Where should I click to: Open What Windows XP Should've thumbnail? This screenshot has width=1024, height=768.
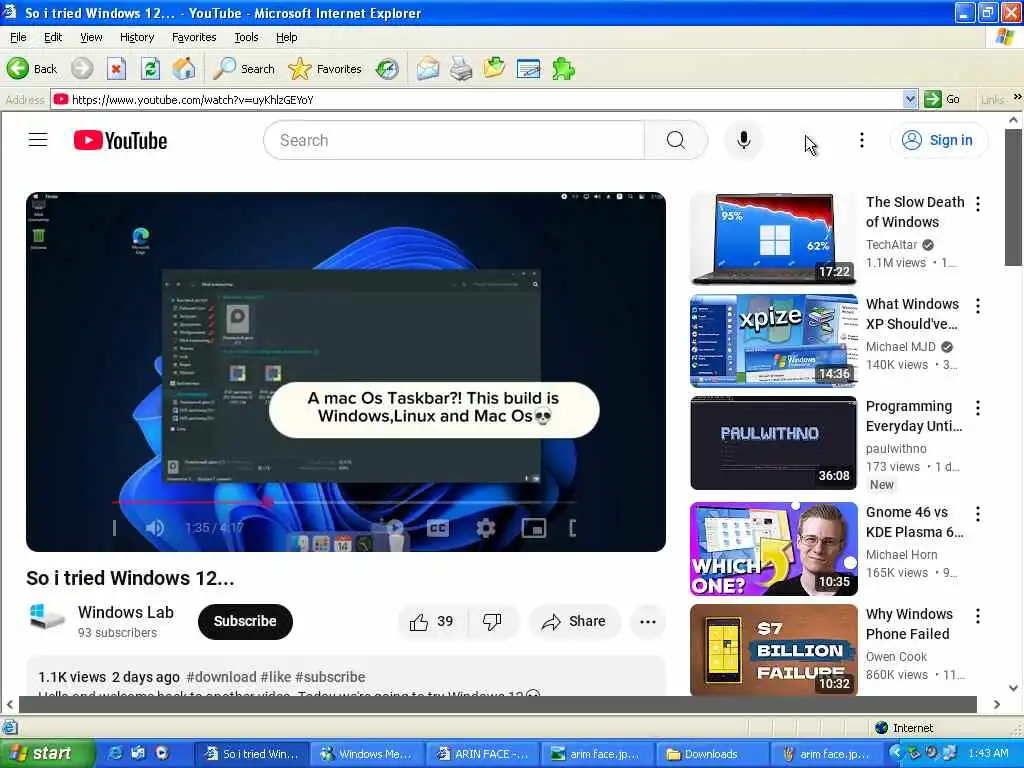[773, 341]
